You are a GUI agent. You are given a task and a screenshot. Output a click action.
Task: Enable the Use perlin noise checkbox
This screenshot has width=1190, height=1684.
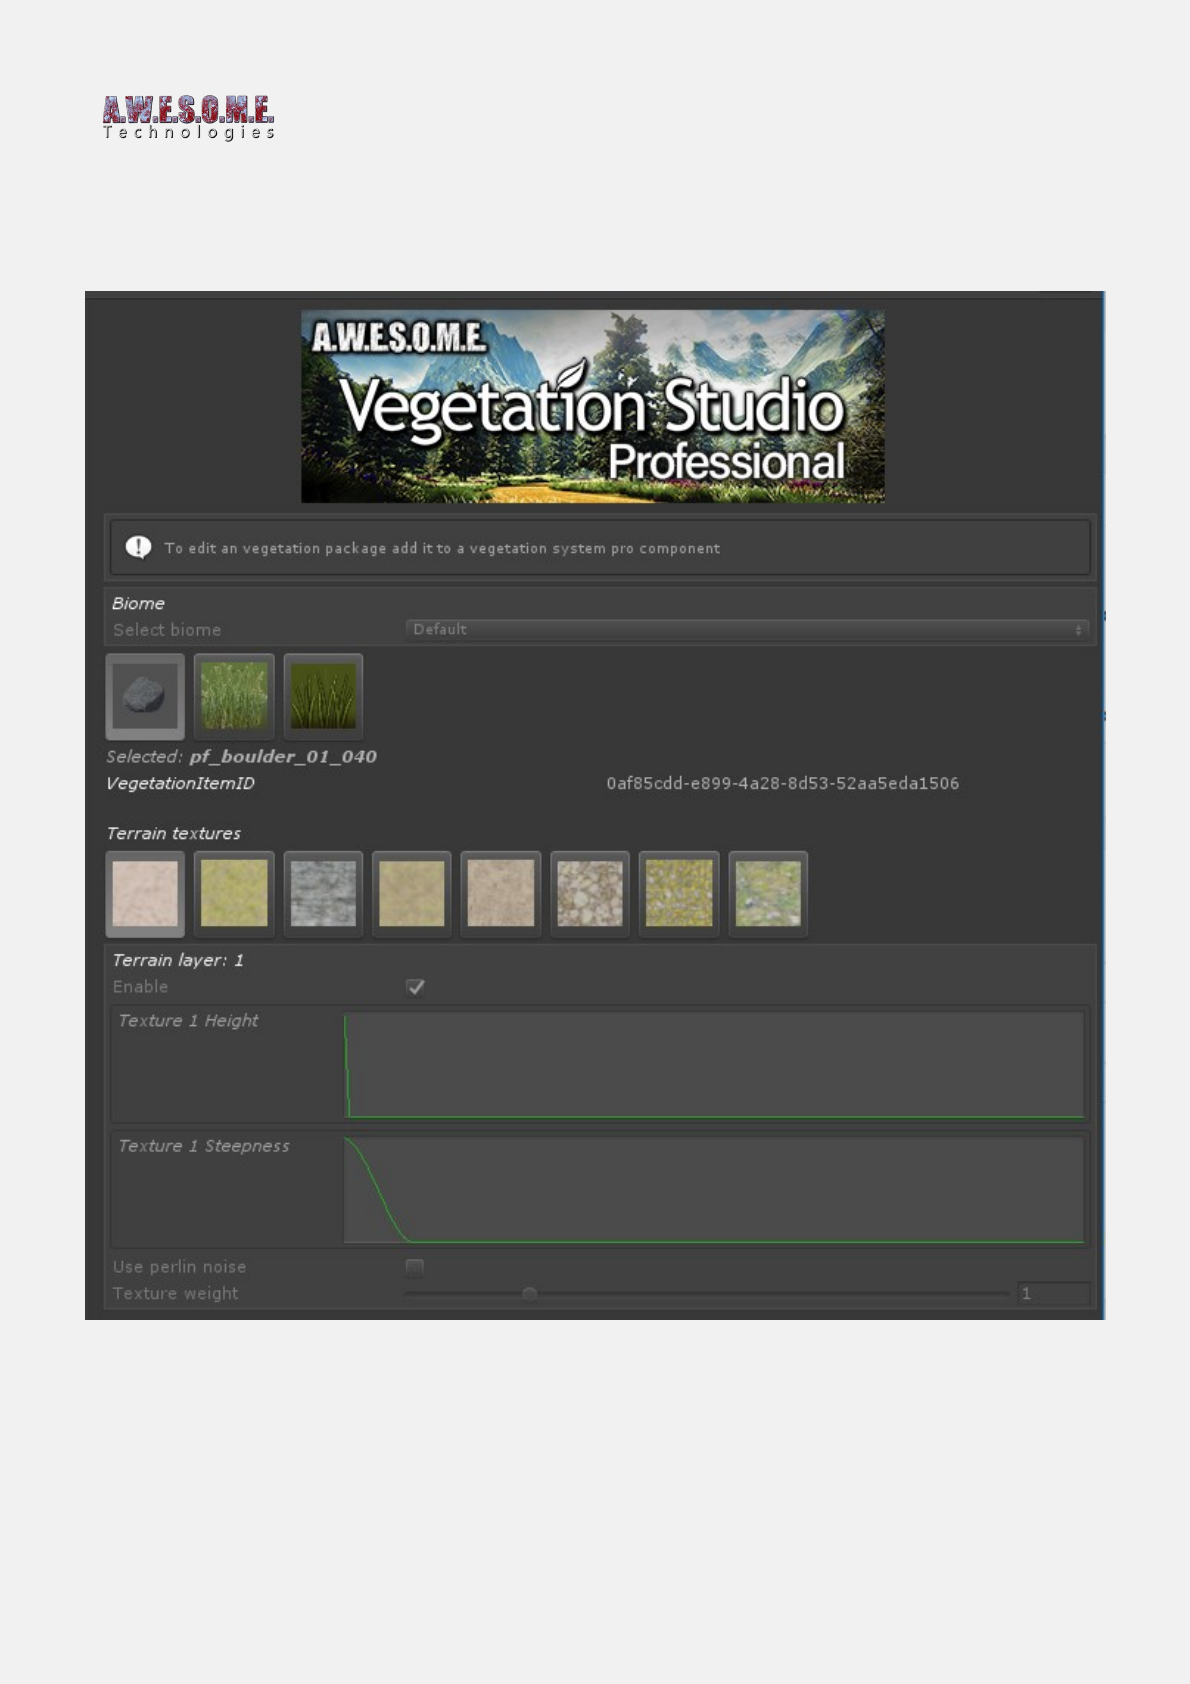pyautogui.click(x=414, y=1267)
